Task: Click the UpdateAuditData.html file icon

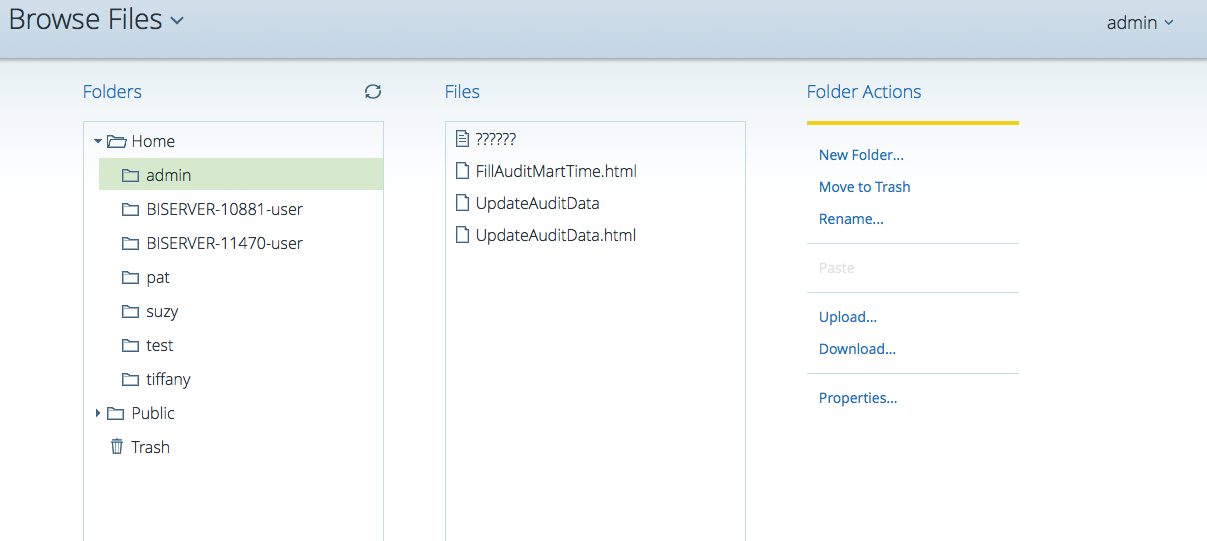Action: point(462,235)
